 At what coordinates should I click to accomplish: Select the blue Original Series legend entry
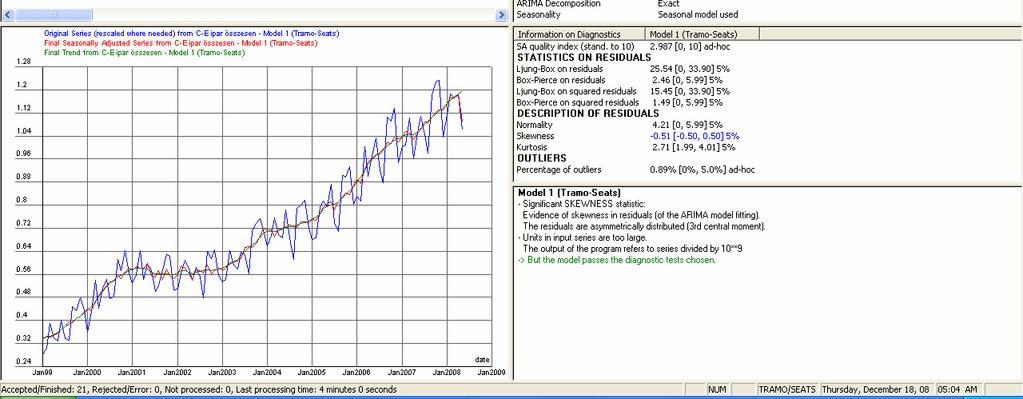pos(191,33)
